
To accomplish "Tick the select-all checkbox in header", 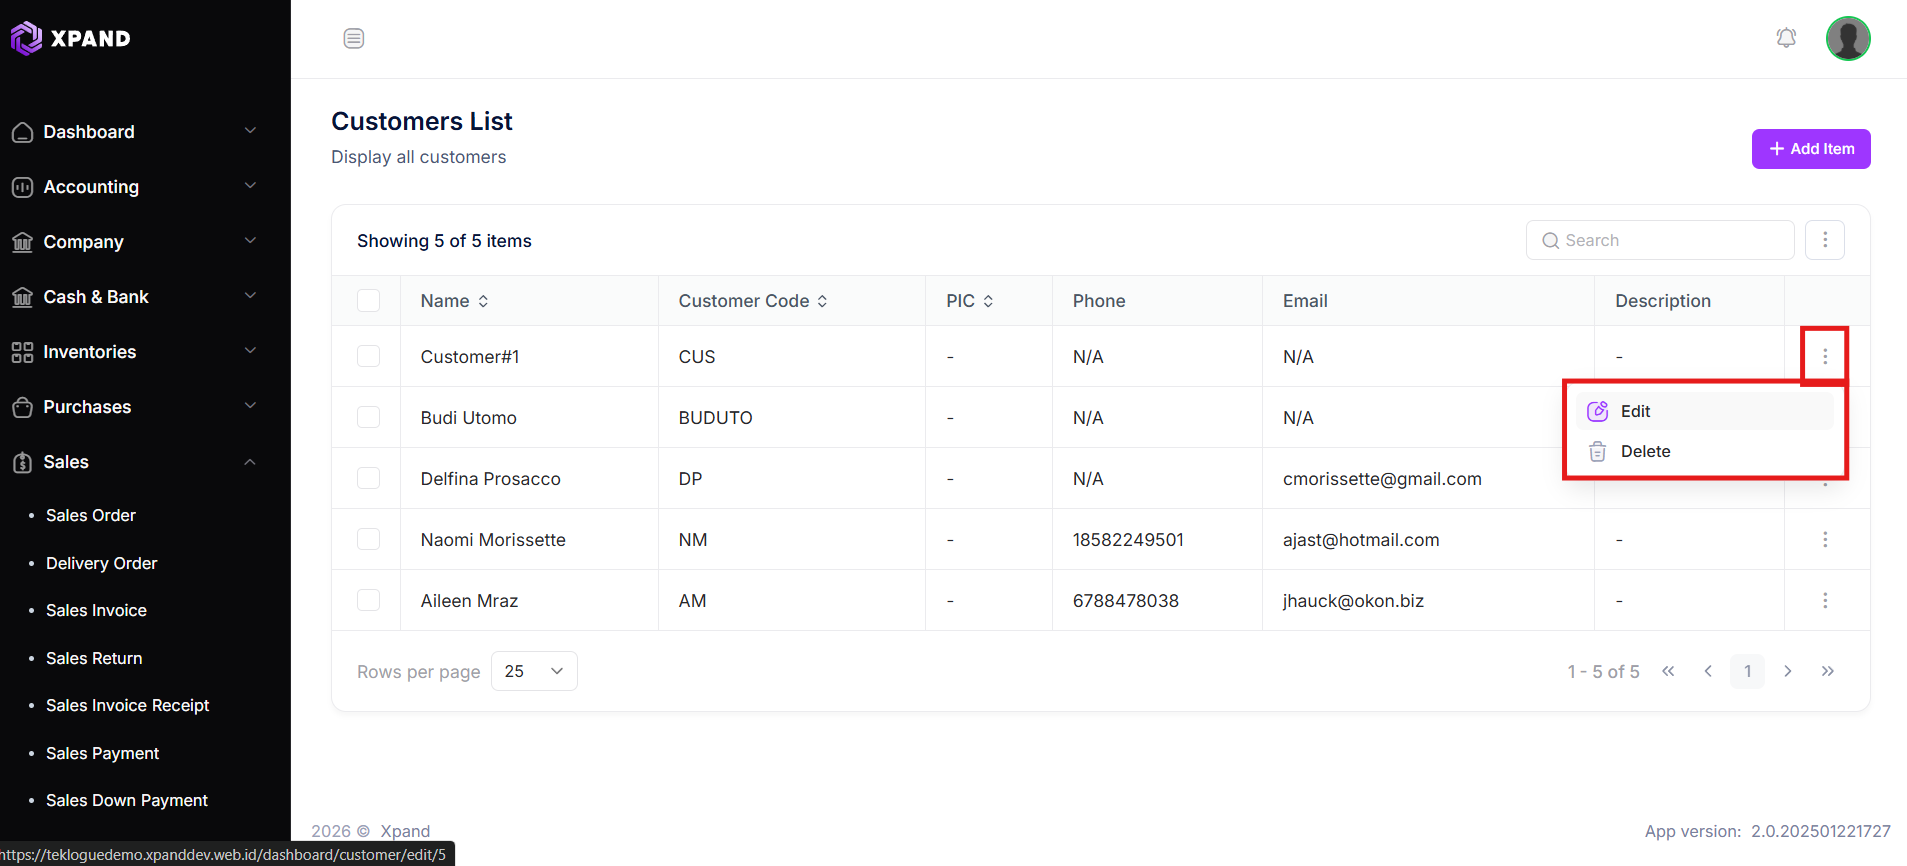I will point(368,300).
